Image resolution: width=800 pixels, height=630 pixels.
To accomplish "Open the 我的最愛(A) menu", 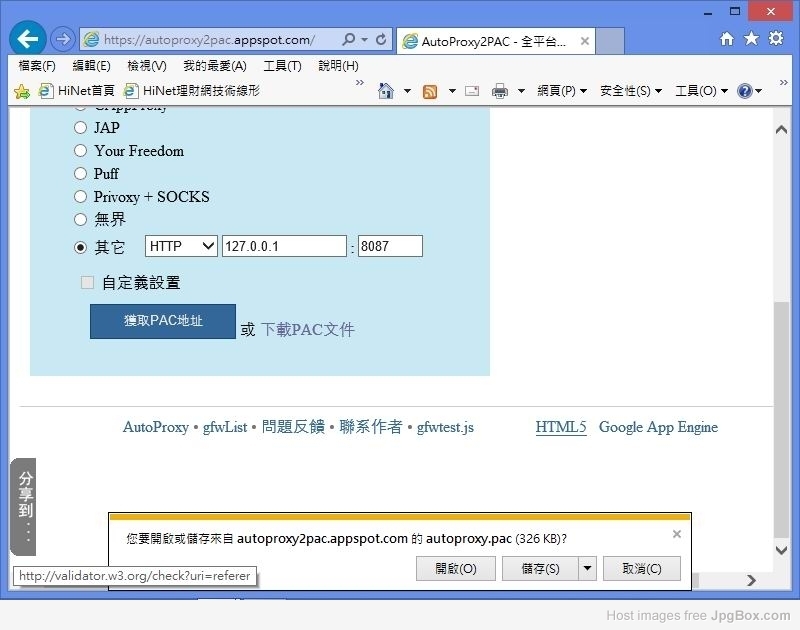I will (214, 66).
